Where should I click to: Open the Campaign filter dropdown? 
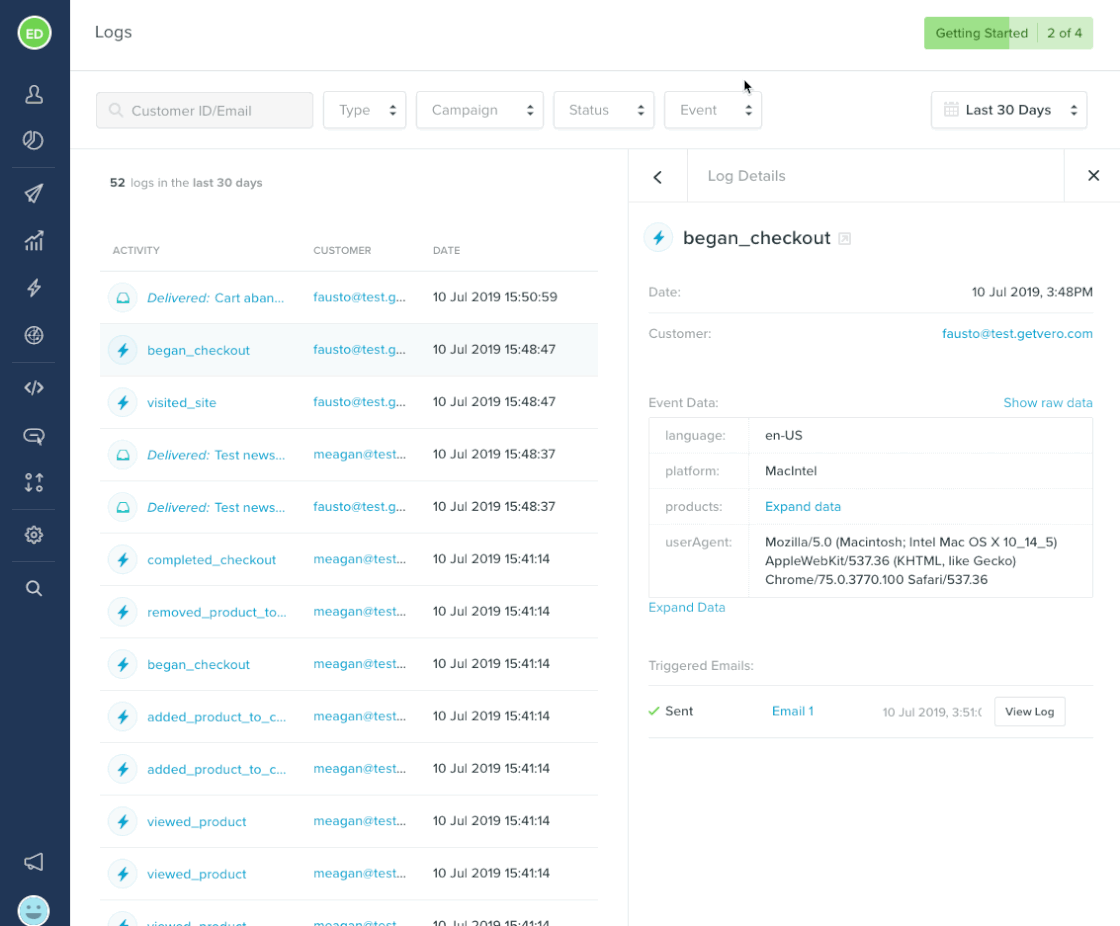[x=479, y=110]
